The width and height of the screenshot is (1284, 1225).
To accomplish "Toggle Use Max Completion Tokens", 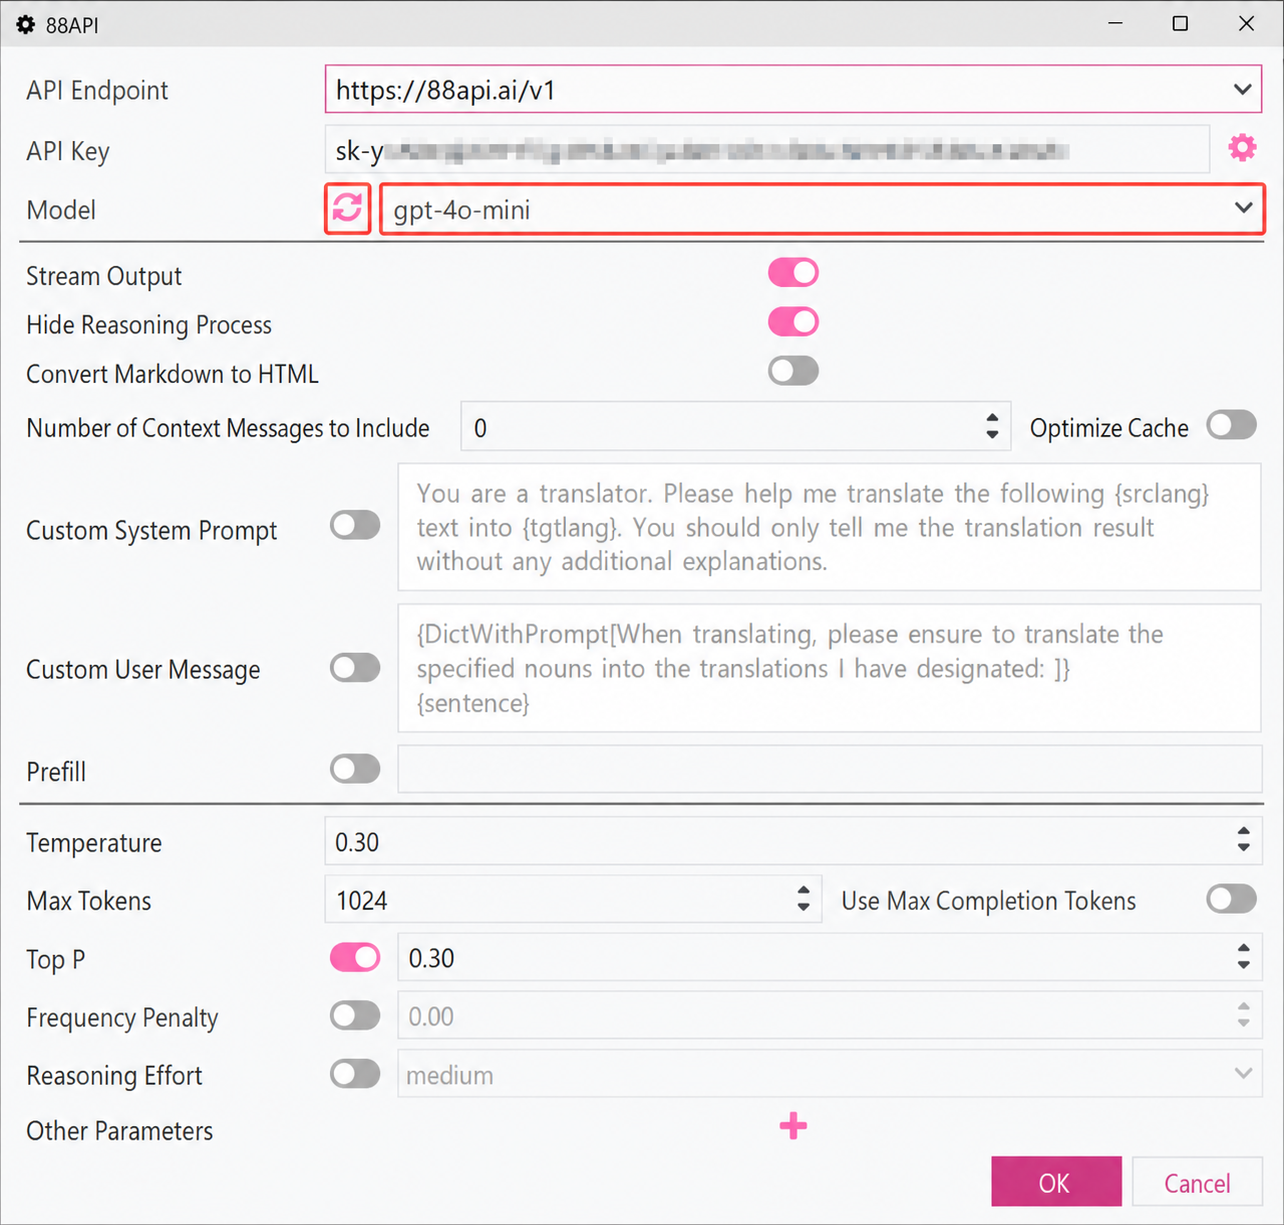I will pos(1231,899).
